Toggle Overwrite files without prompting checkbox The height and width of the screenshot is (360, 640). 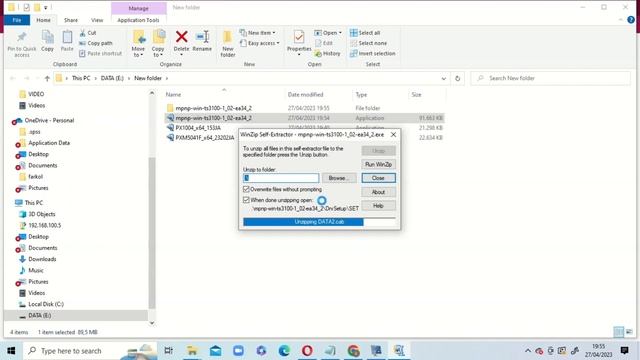[x=246, y=189]
